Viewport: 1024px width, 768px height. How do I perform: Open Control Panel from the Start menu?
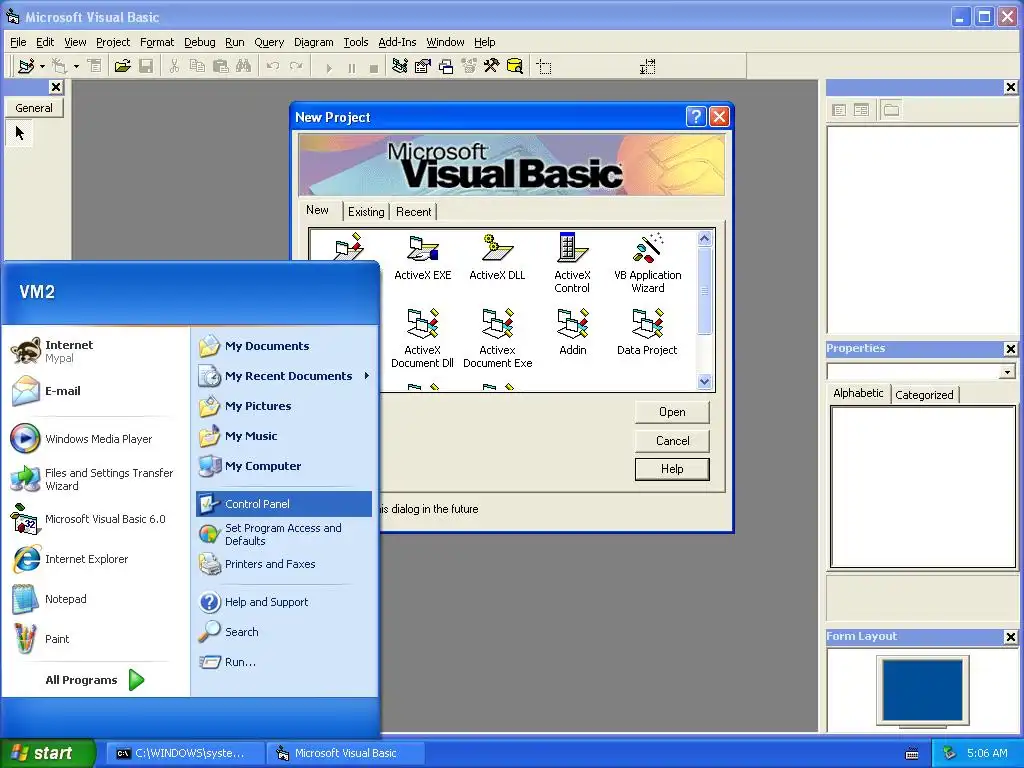284,504
